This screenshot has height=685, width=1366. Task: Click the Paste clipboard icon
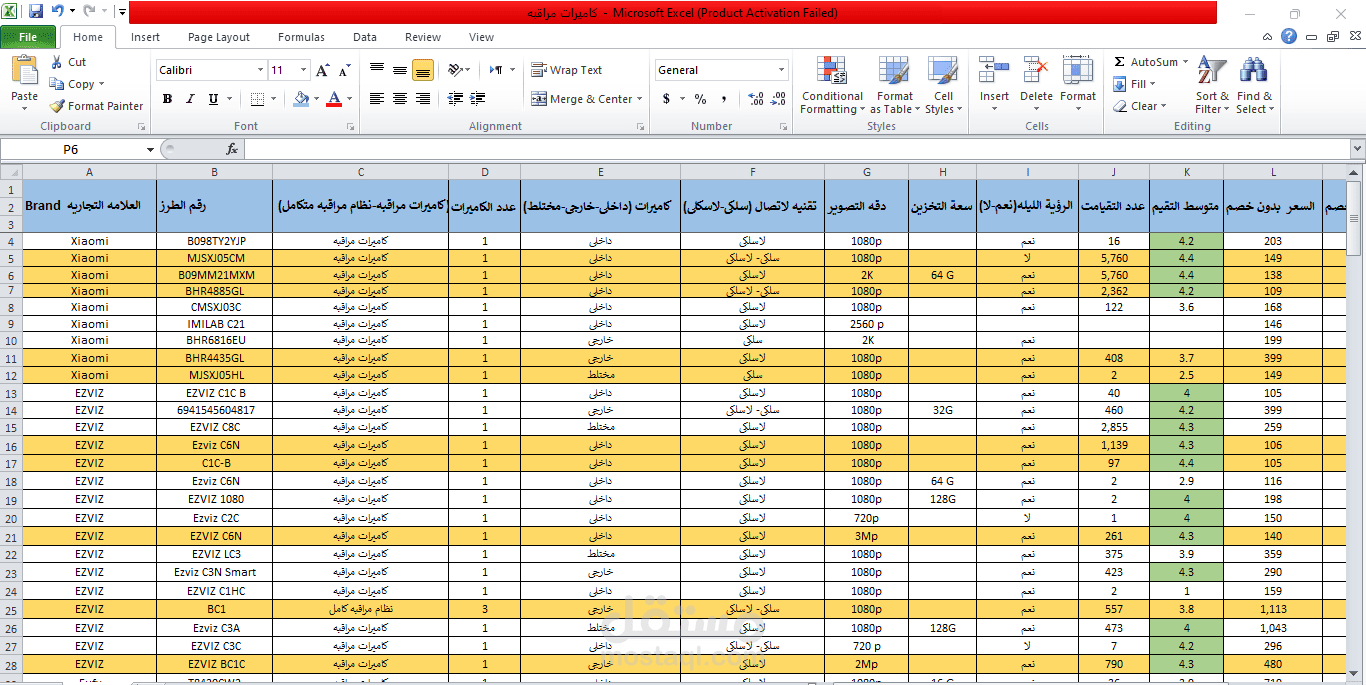[24, 71]
